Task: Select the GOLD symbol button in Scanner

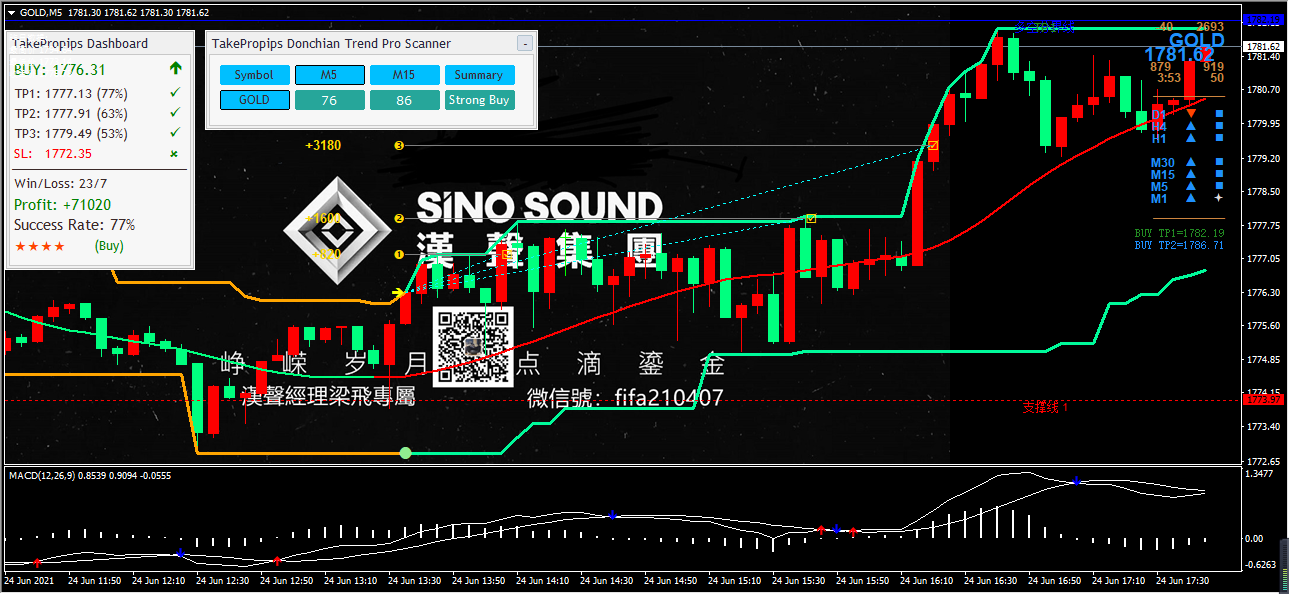Action: tap(254, 100)
